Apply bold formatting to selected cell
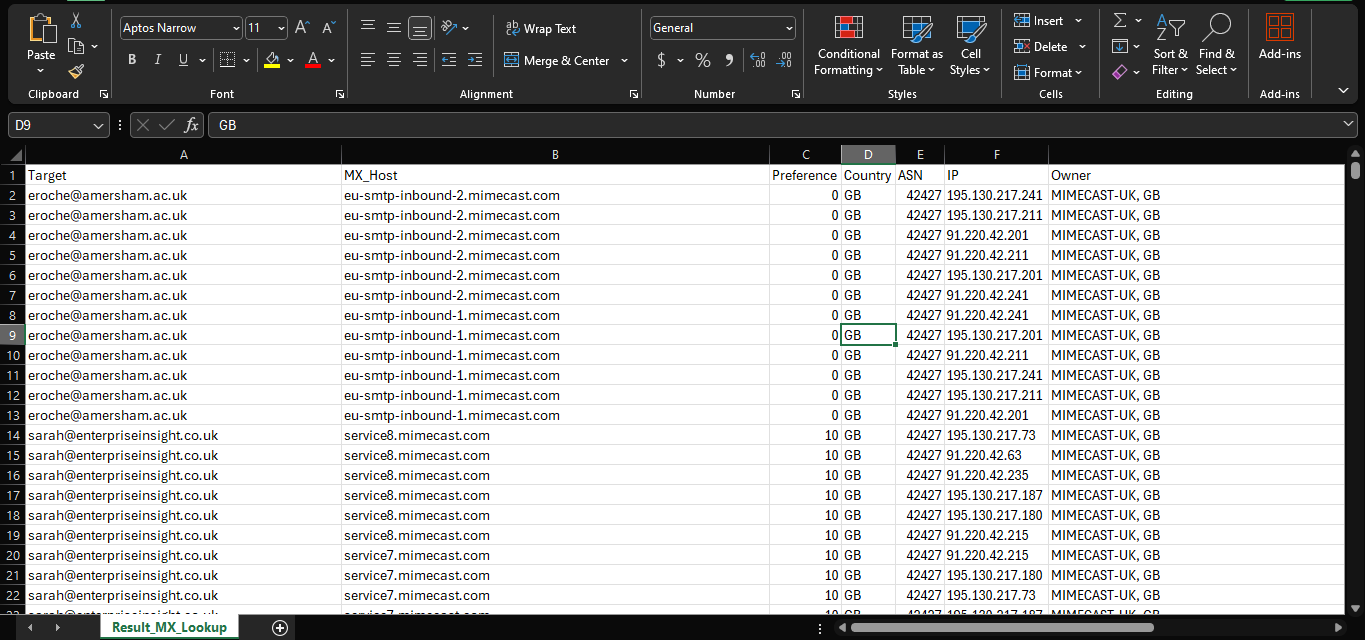 click(131, 60)
